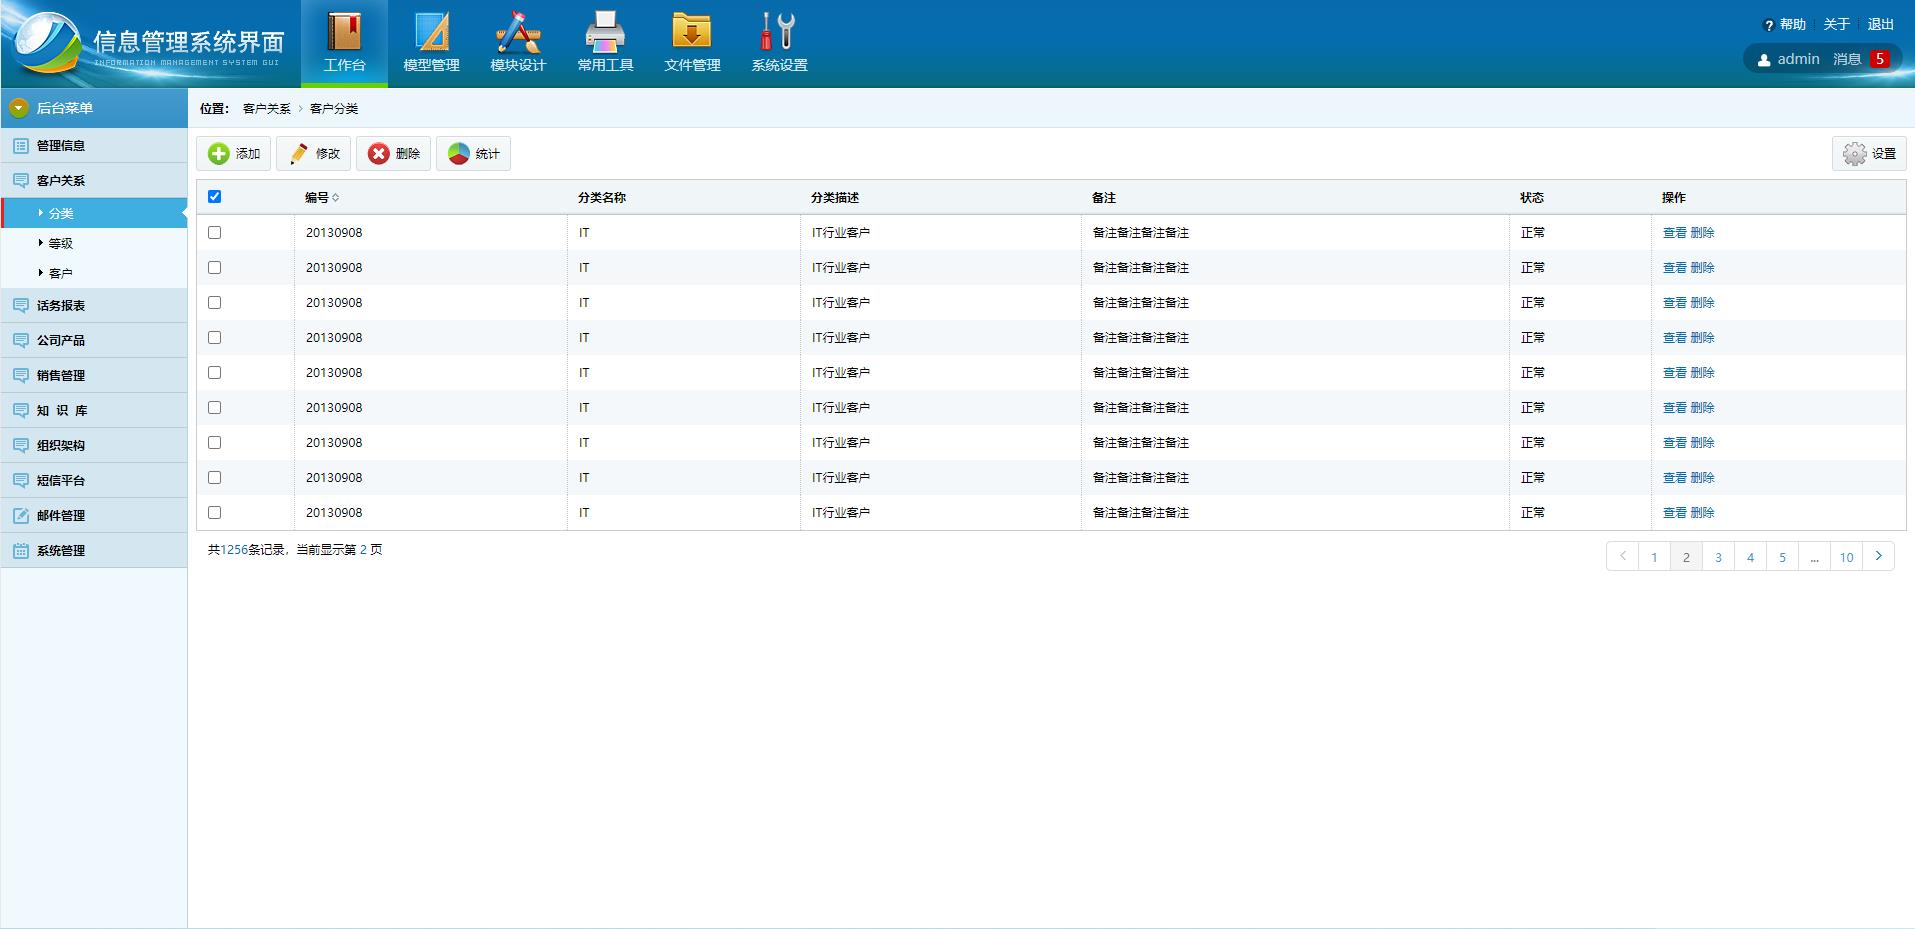Viewport: 1915px width, 929px height.
Task: Click the 统计 statistics pie chart button
Action: (x=473, y=153)
